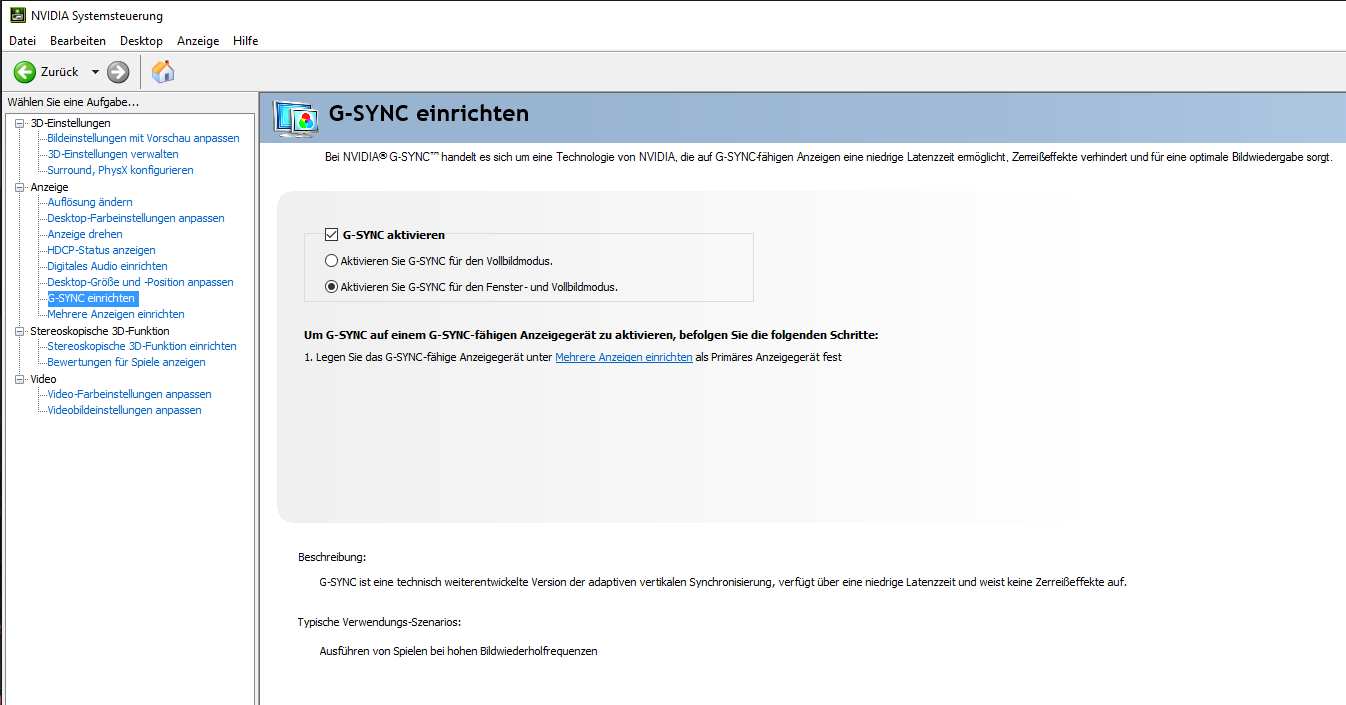Open Digitales Audio einrichten
This screenshot has height=705, width=1346.
pyautogui.click(x=108, y=266)
